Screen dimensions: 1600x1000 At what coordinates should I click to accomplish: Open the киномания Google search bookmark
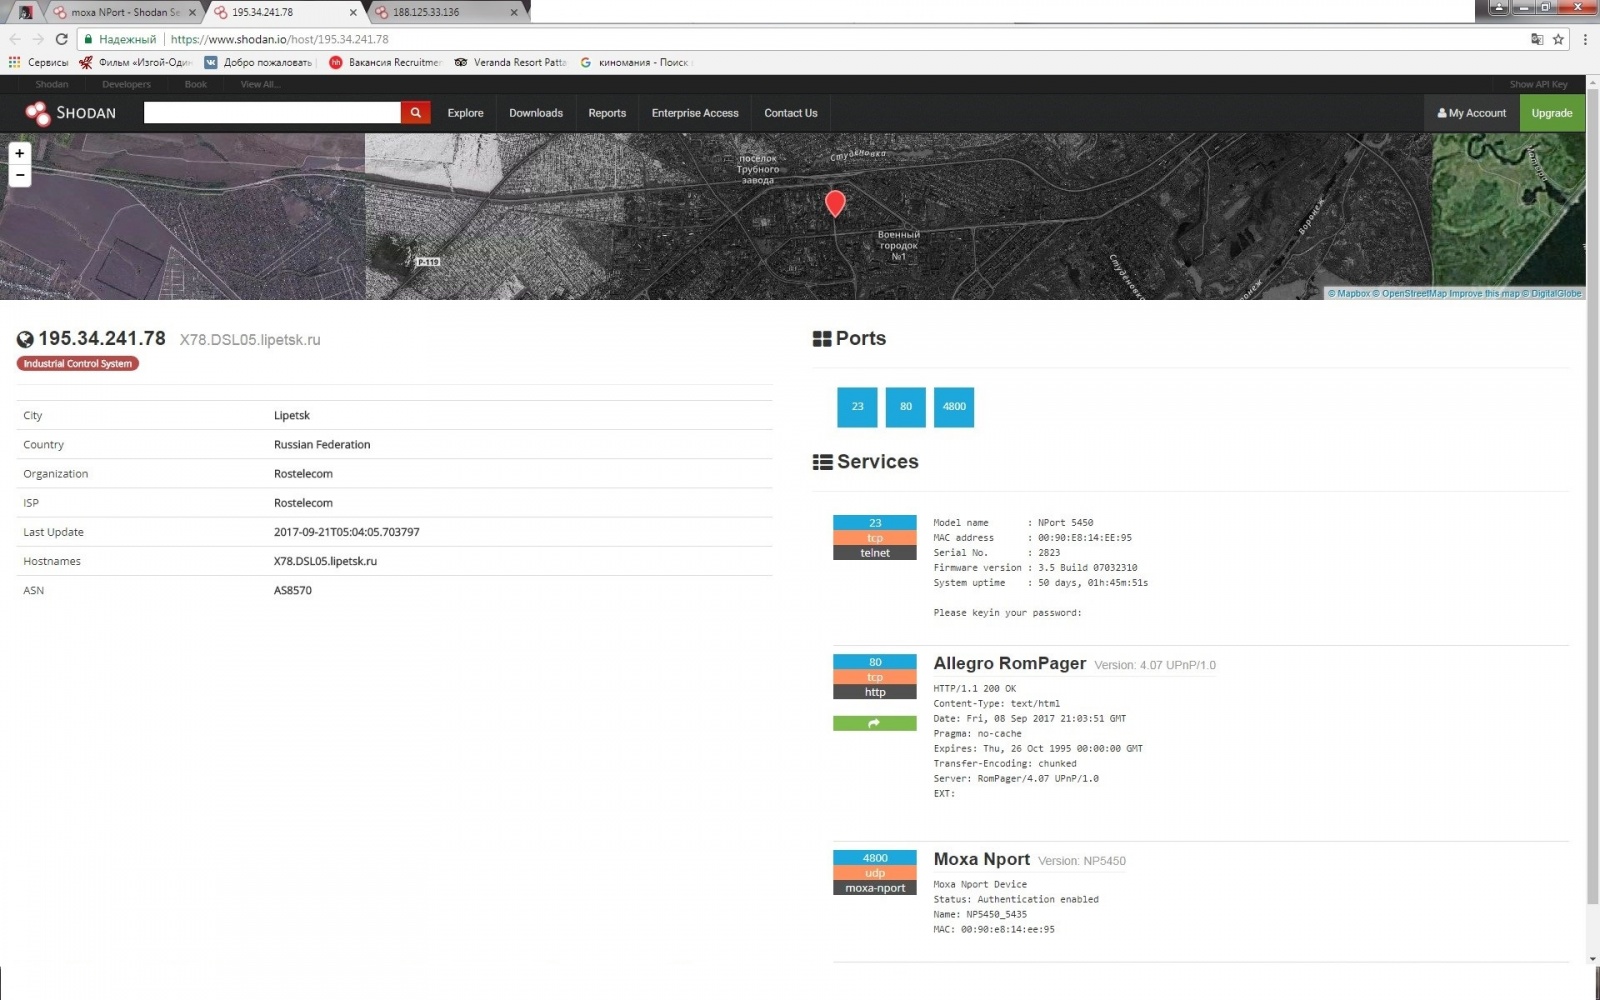[635, 62]
